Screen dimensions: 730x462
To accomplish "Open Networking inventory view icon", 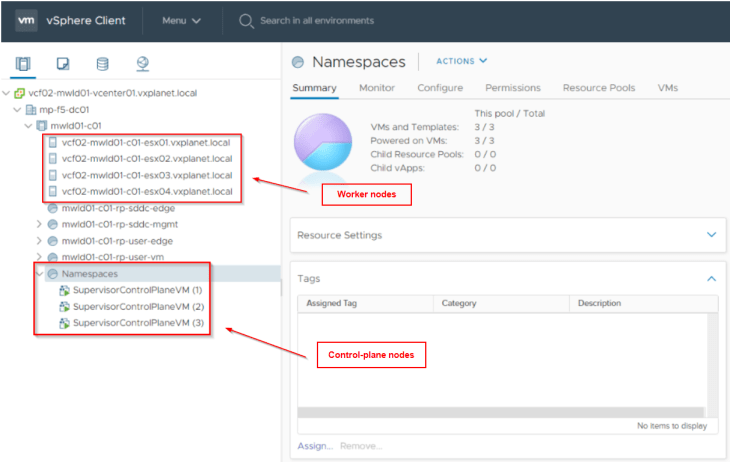I will coord(142,64).
